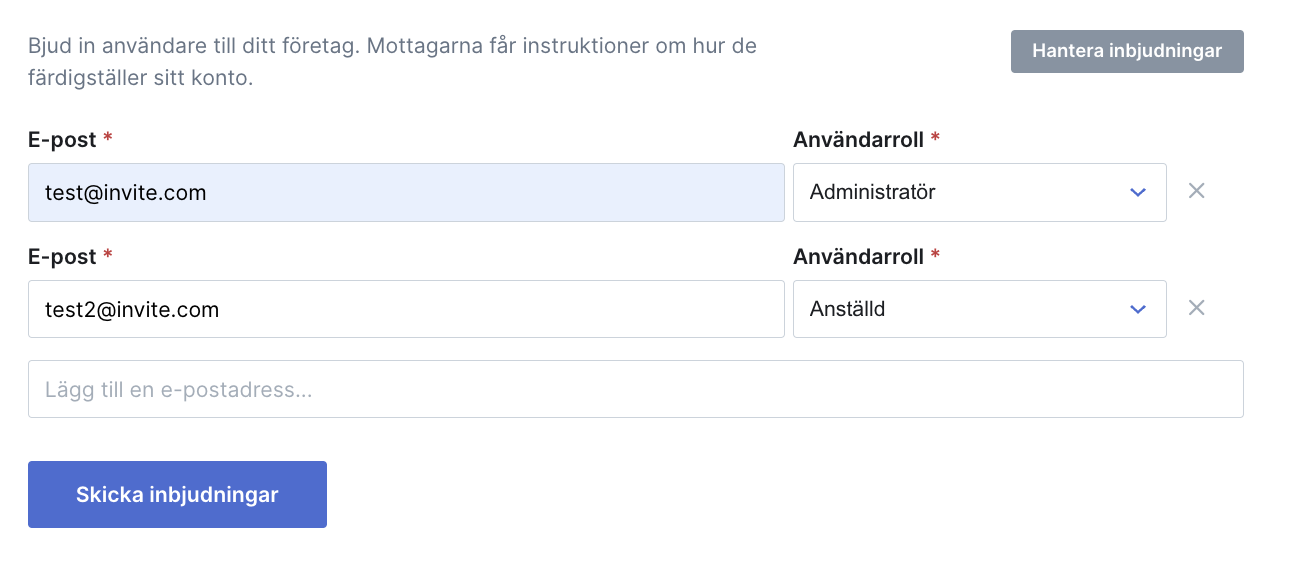Click the Användarroll label above Administratör
The image size is (1304, 584).
tap(858, 140)
